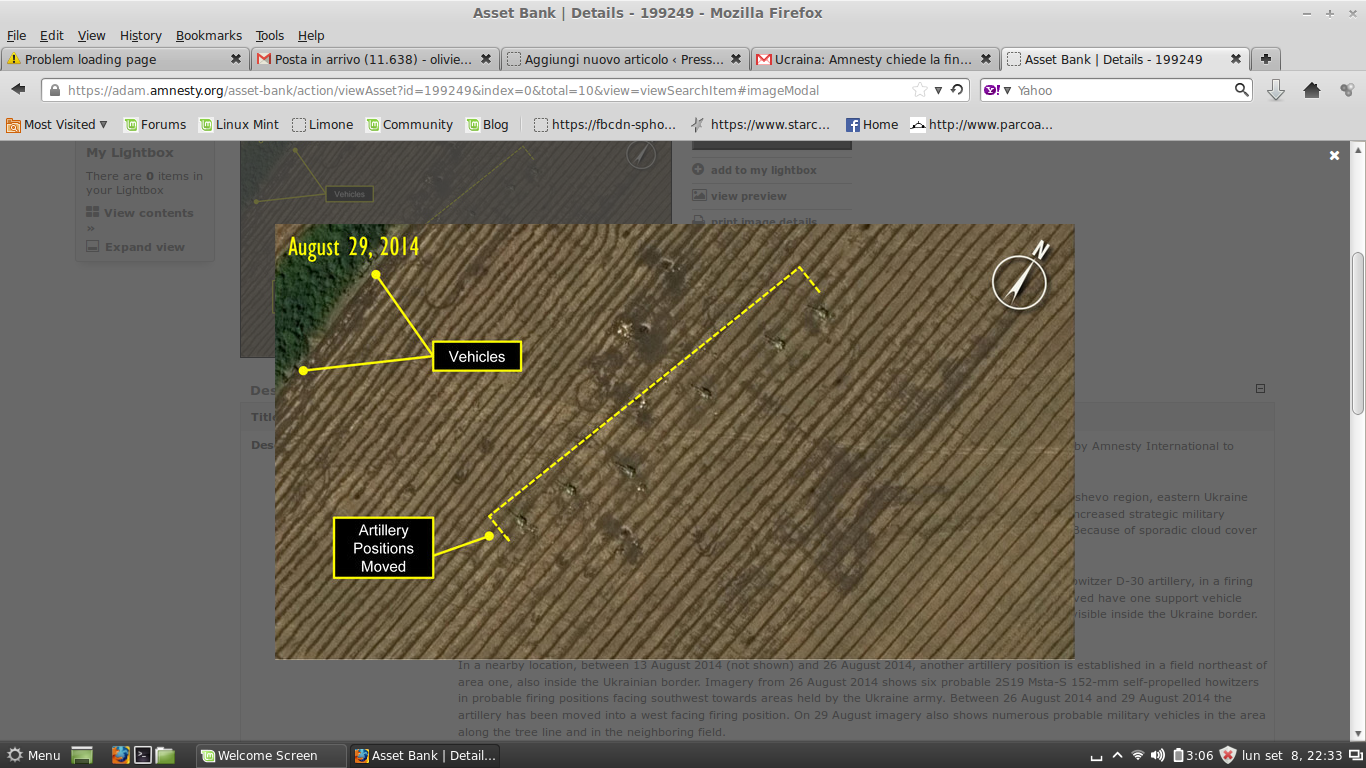Bookmark this page with the star icon
This screenshot has height=768, width=1366.
919,90
